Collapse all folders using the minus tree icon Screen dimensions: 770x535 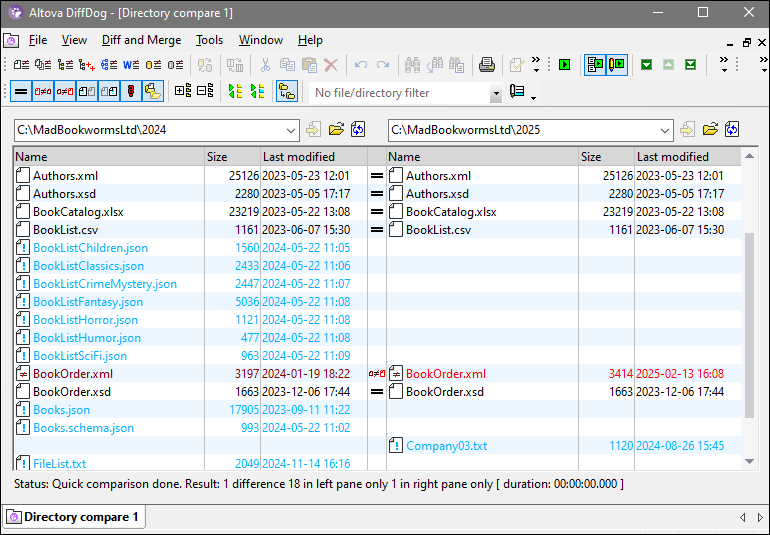coord(204,92)
